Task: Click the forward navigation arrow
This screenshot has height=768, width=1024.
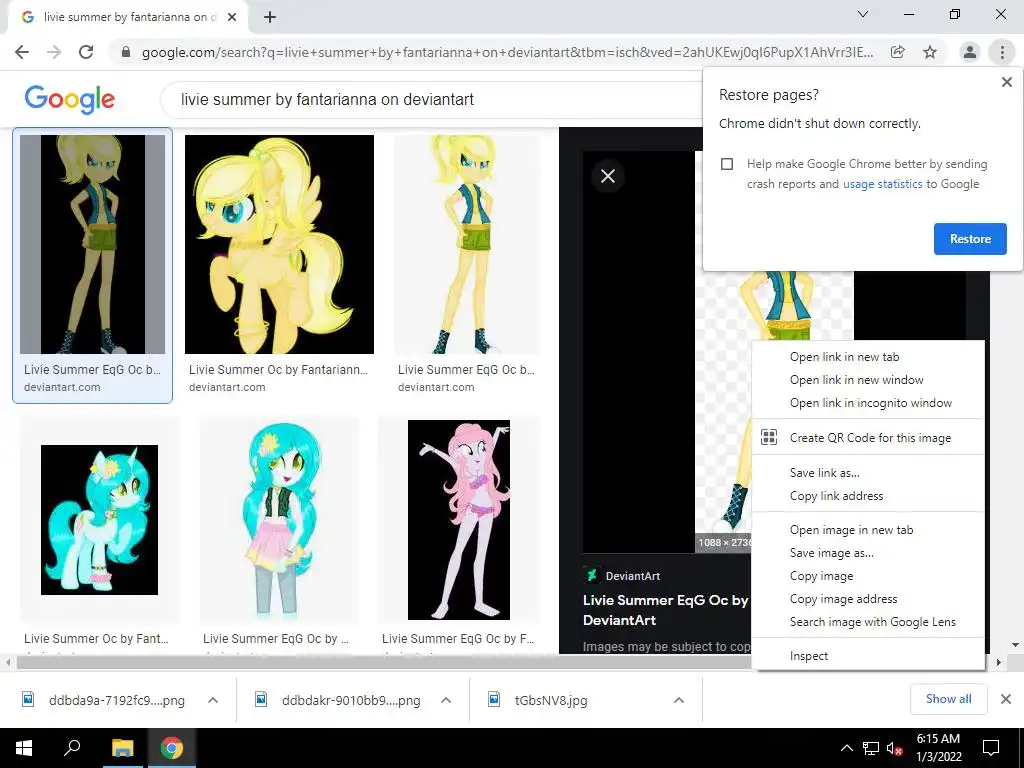Action: coord(54,52)
